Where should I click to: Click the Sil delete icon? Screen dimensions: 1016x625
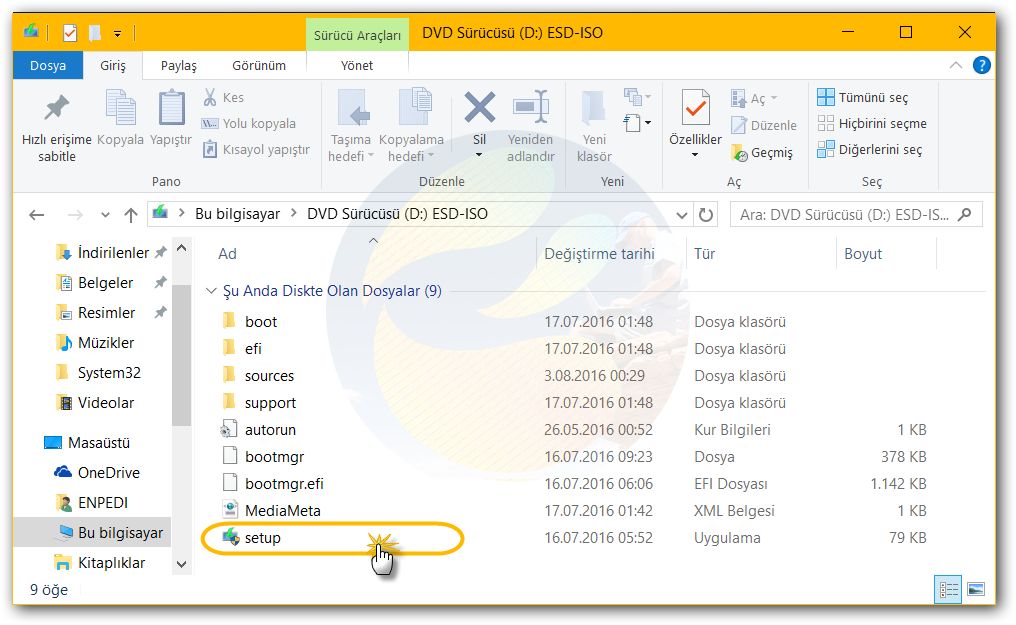[479, 108]
